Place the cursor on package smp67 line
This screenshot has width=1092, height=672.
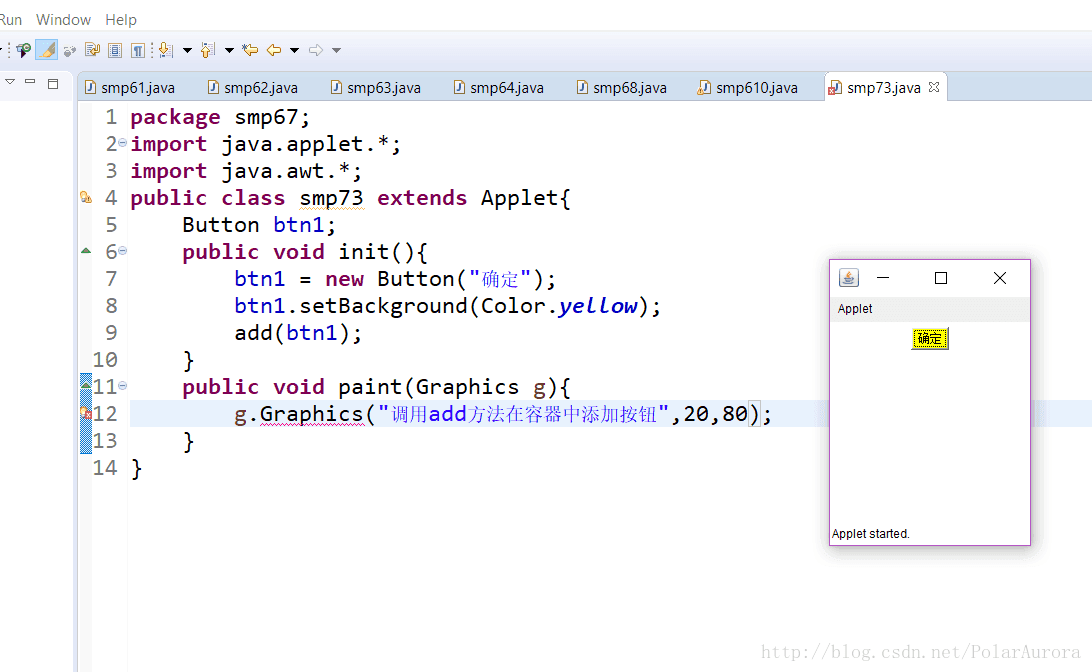(x=219, y=117)
